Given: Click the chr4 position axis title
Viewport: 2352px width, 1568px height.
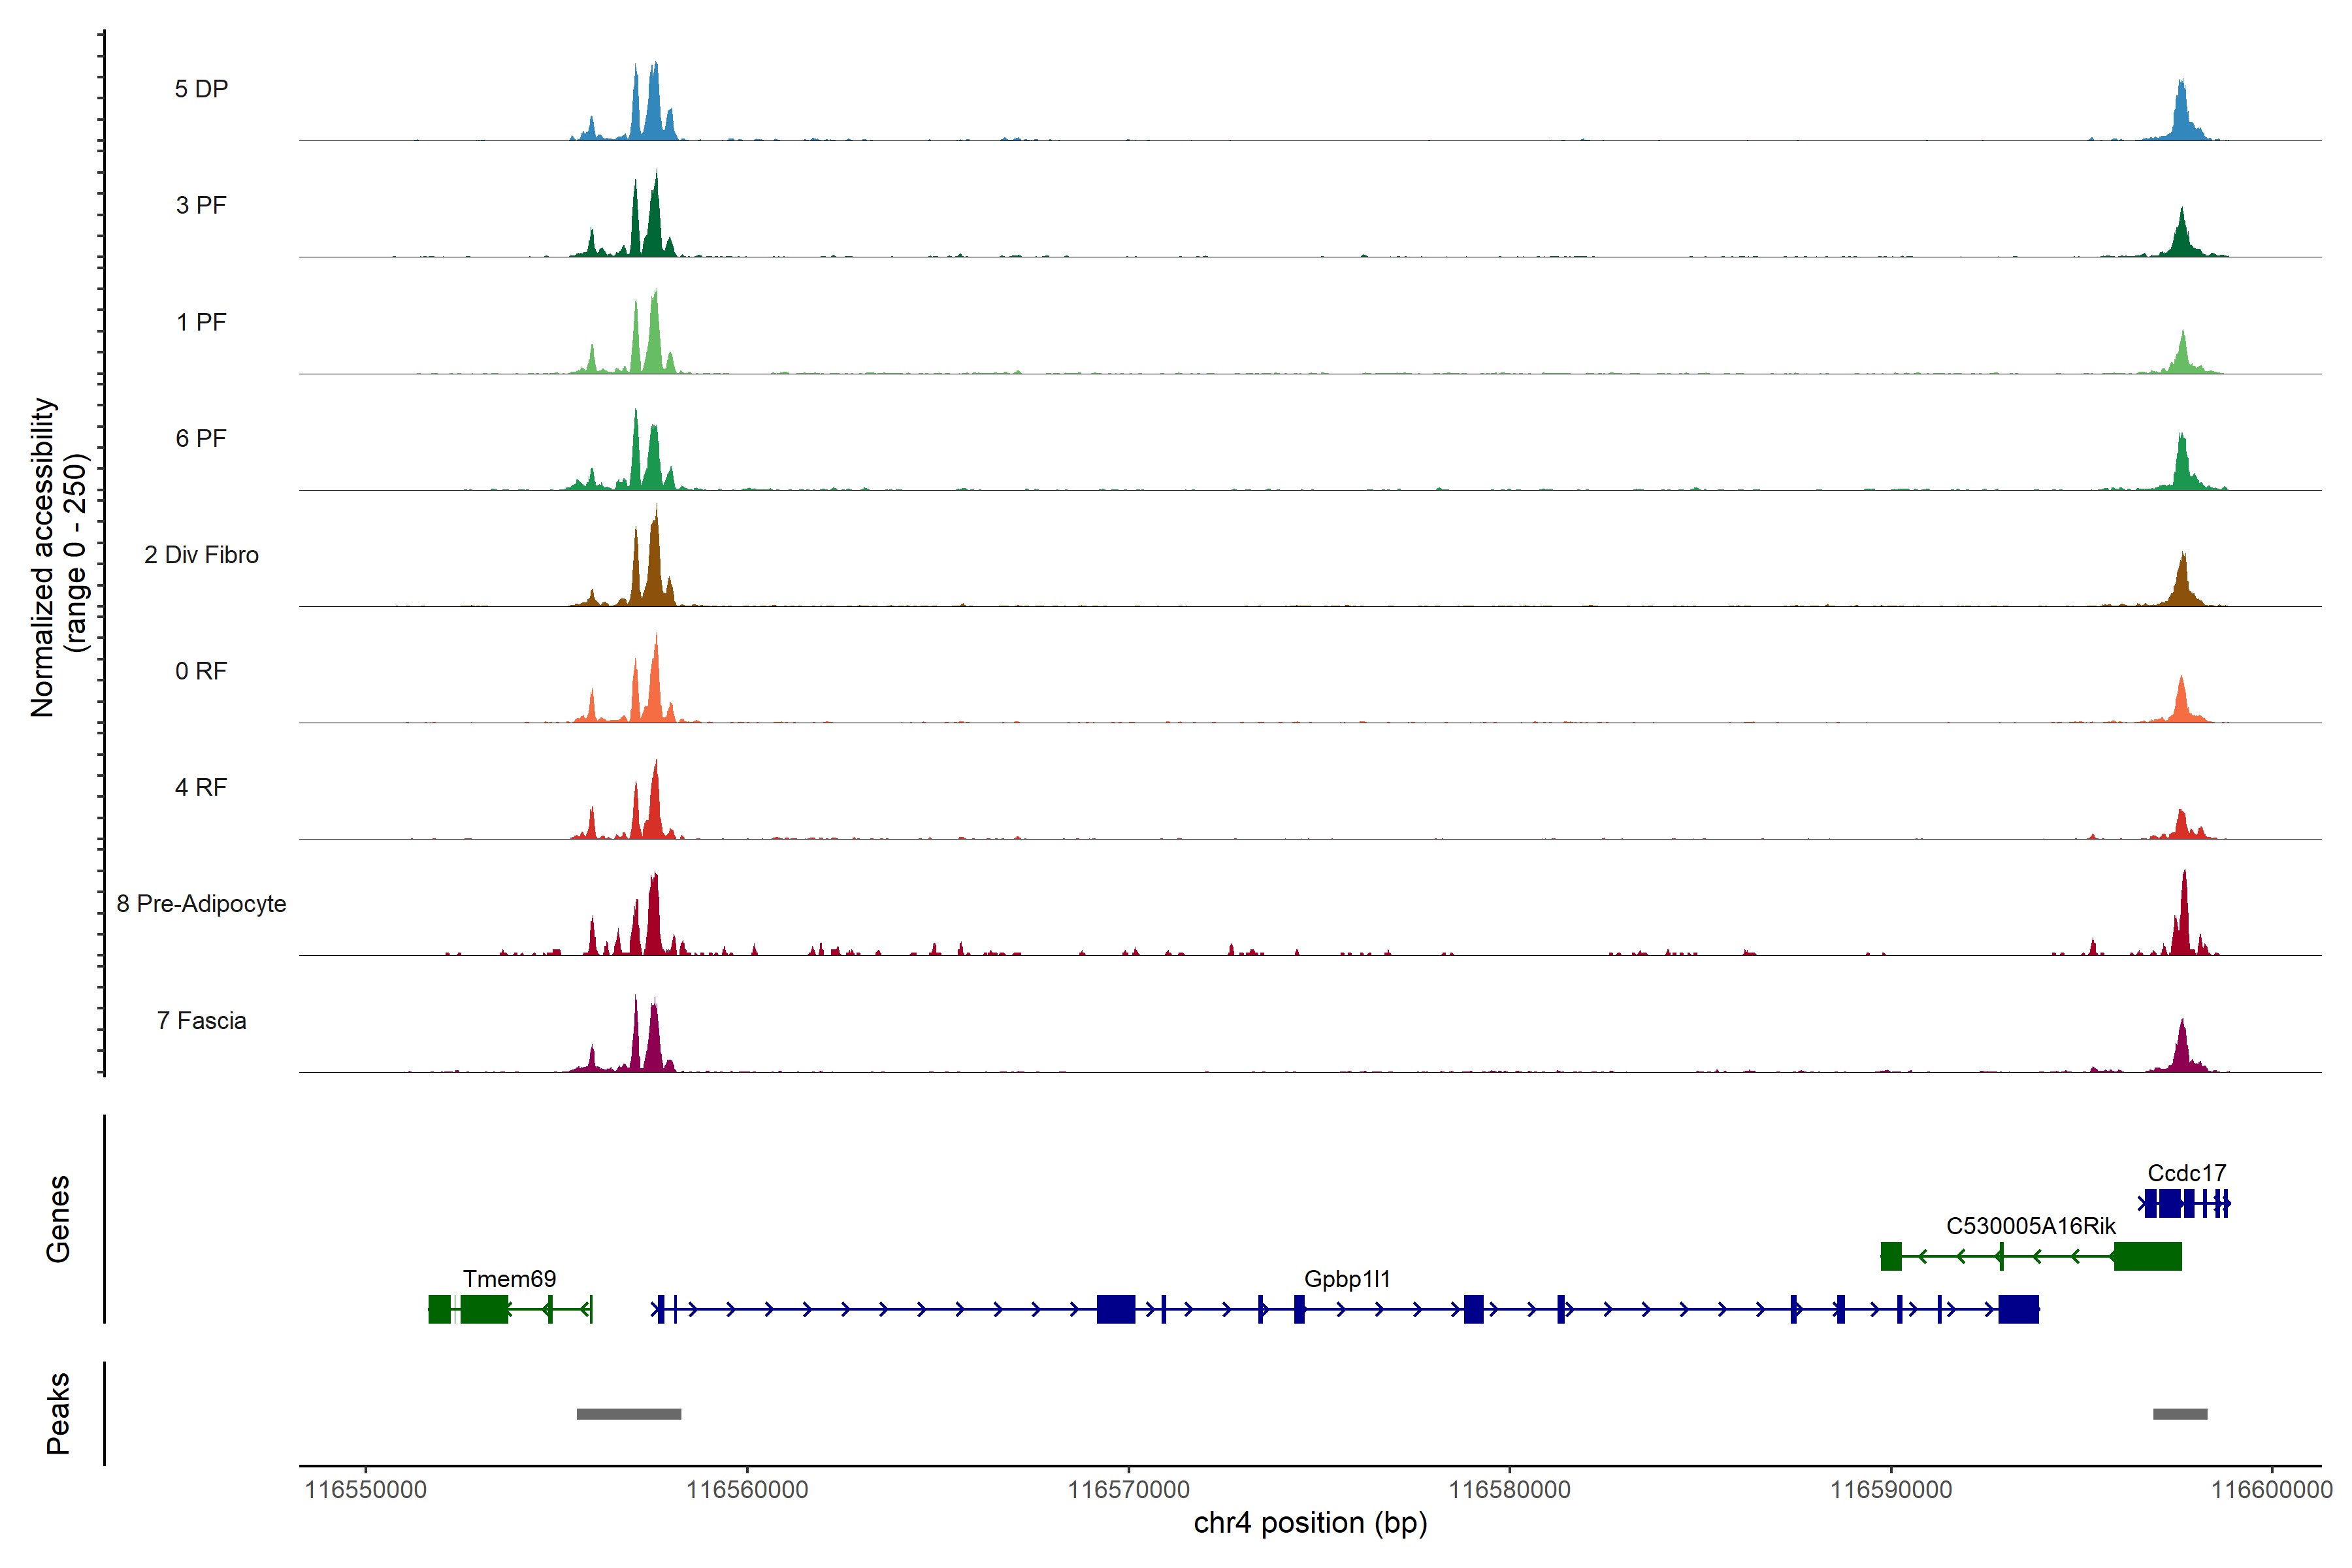Looking at the screenshot, I should (1310, 1523).
